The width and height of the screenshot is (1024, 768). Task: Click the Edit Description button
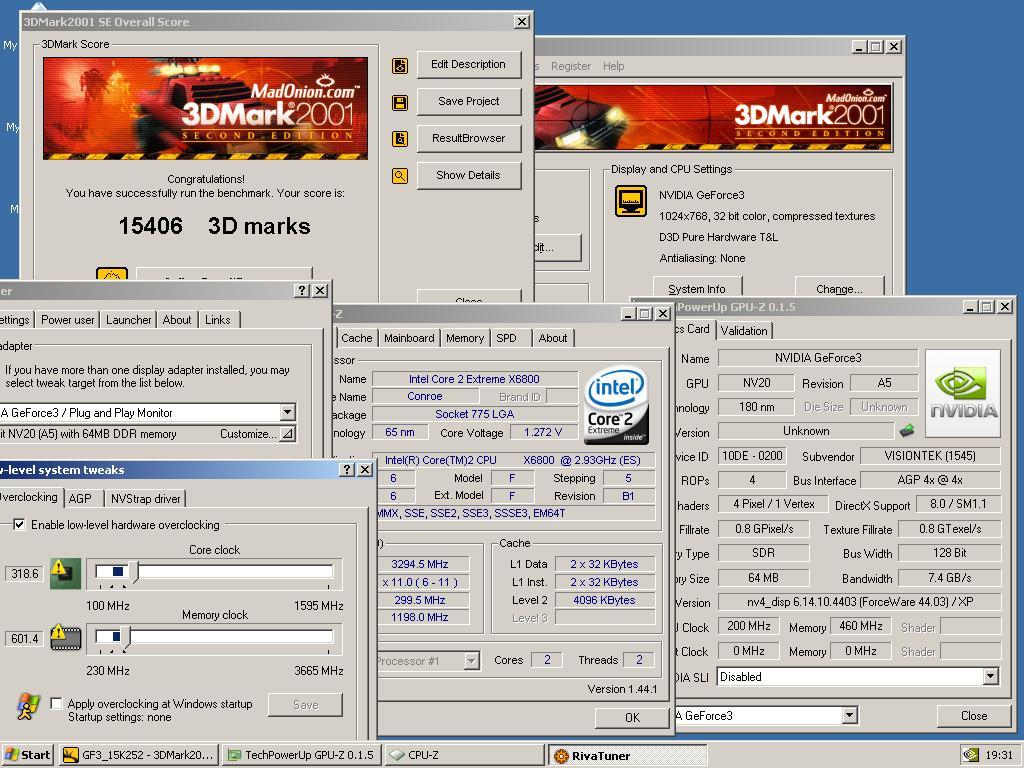(468, 64)
